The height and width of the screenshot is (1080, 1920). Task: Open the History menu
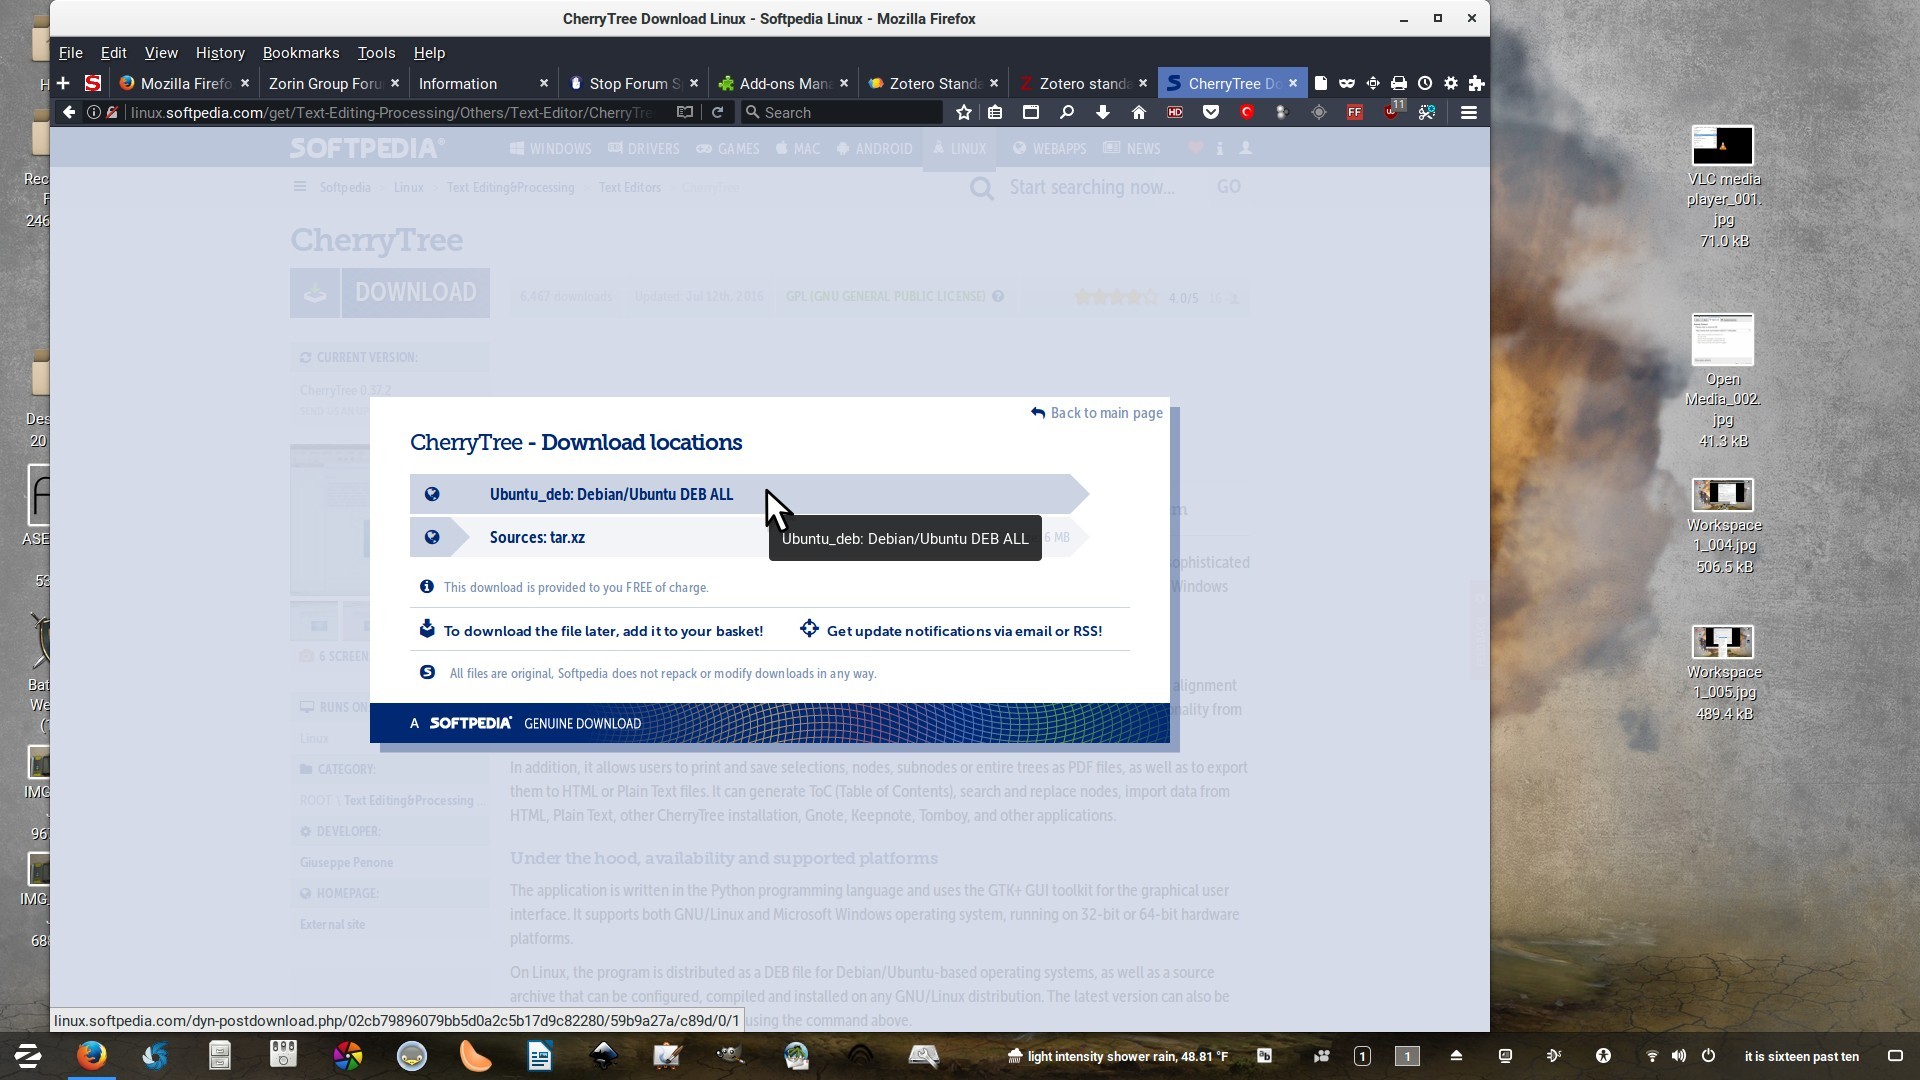(x=220, y=53)
